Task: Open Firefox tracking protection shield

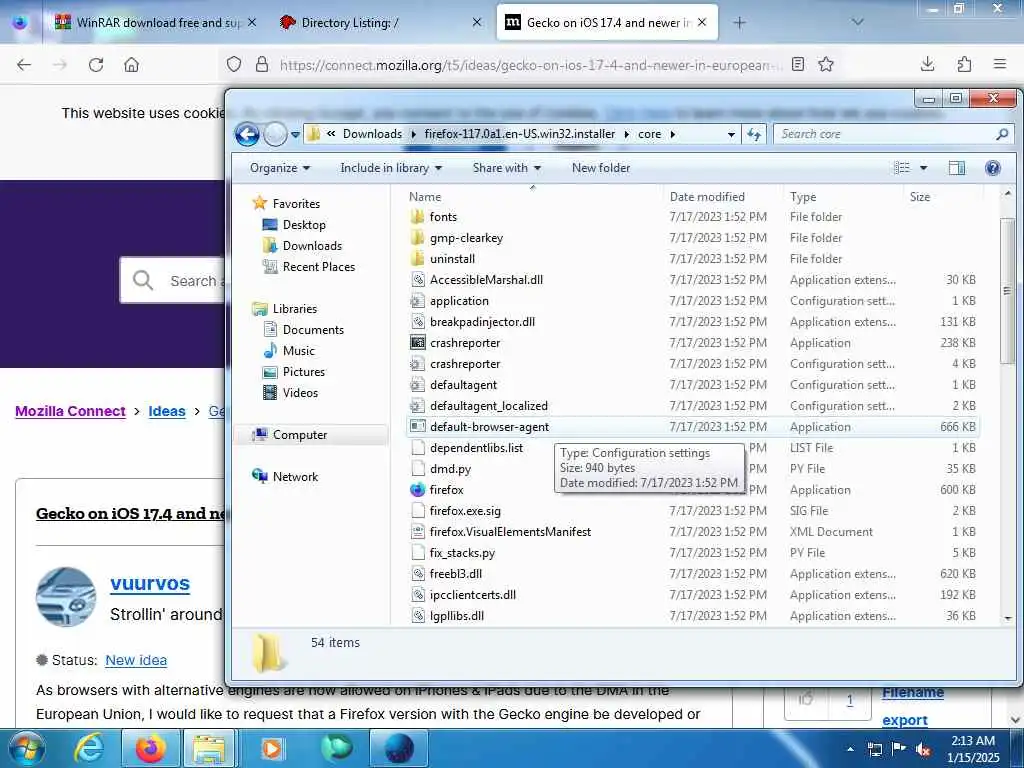Action: point(234,64)
